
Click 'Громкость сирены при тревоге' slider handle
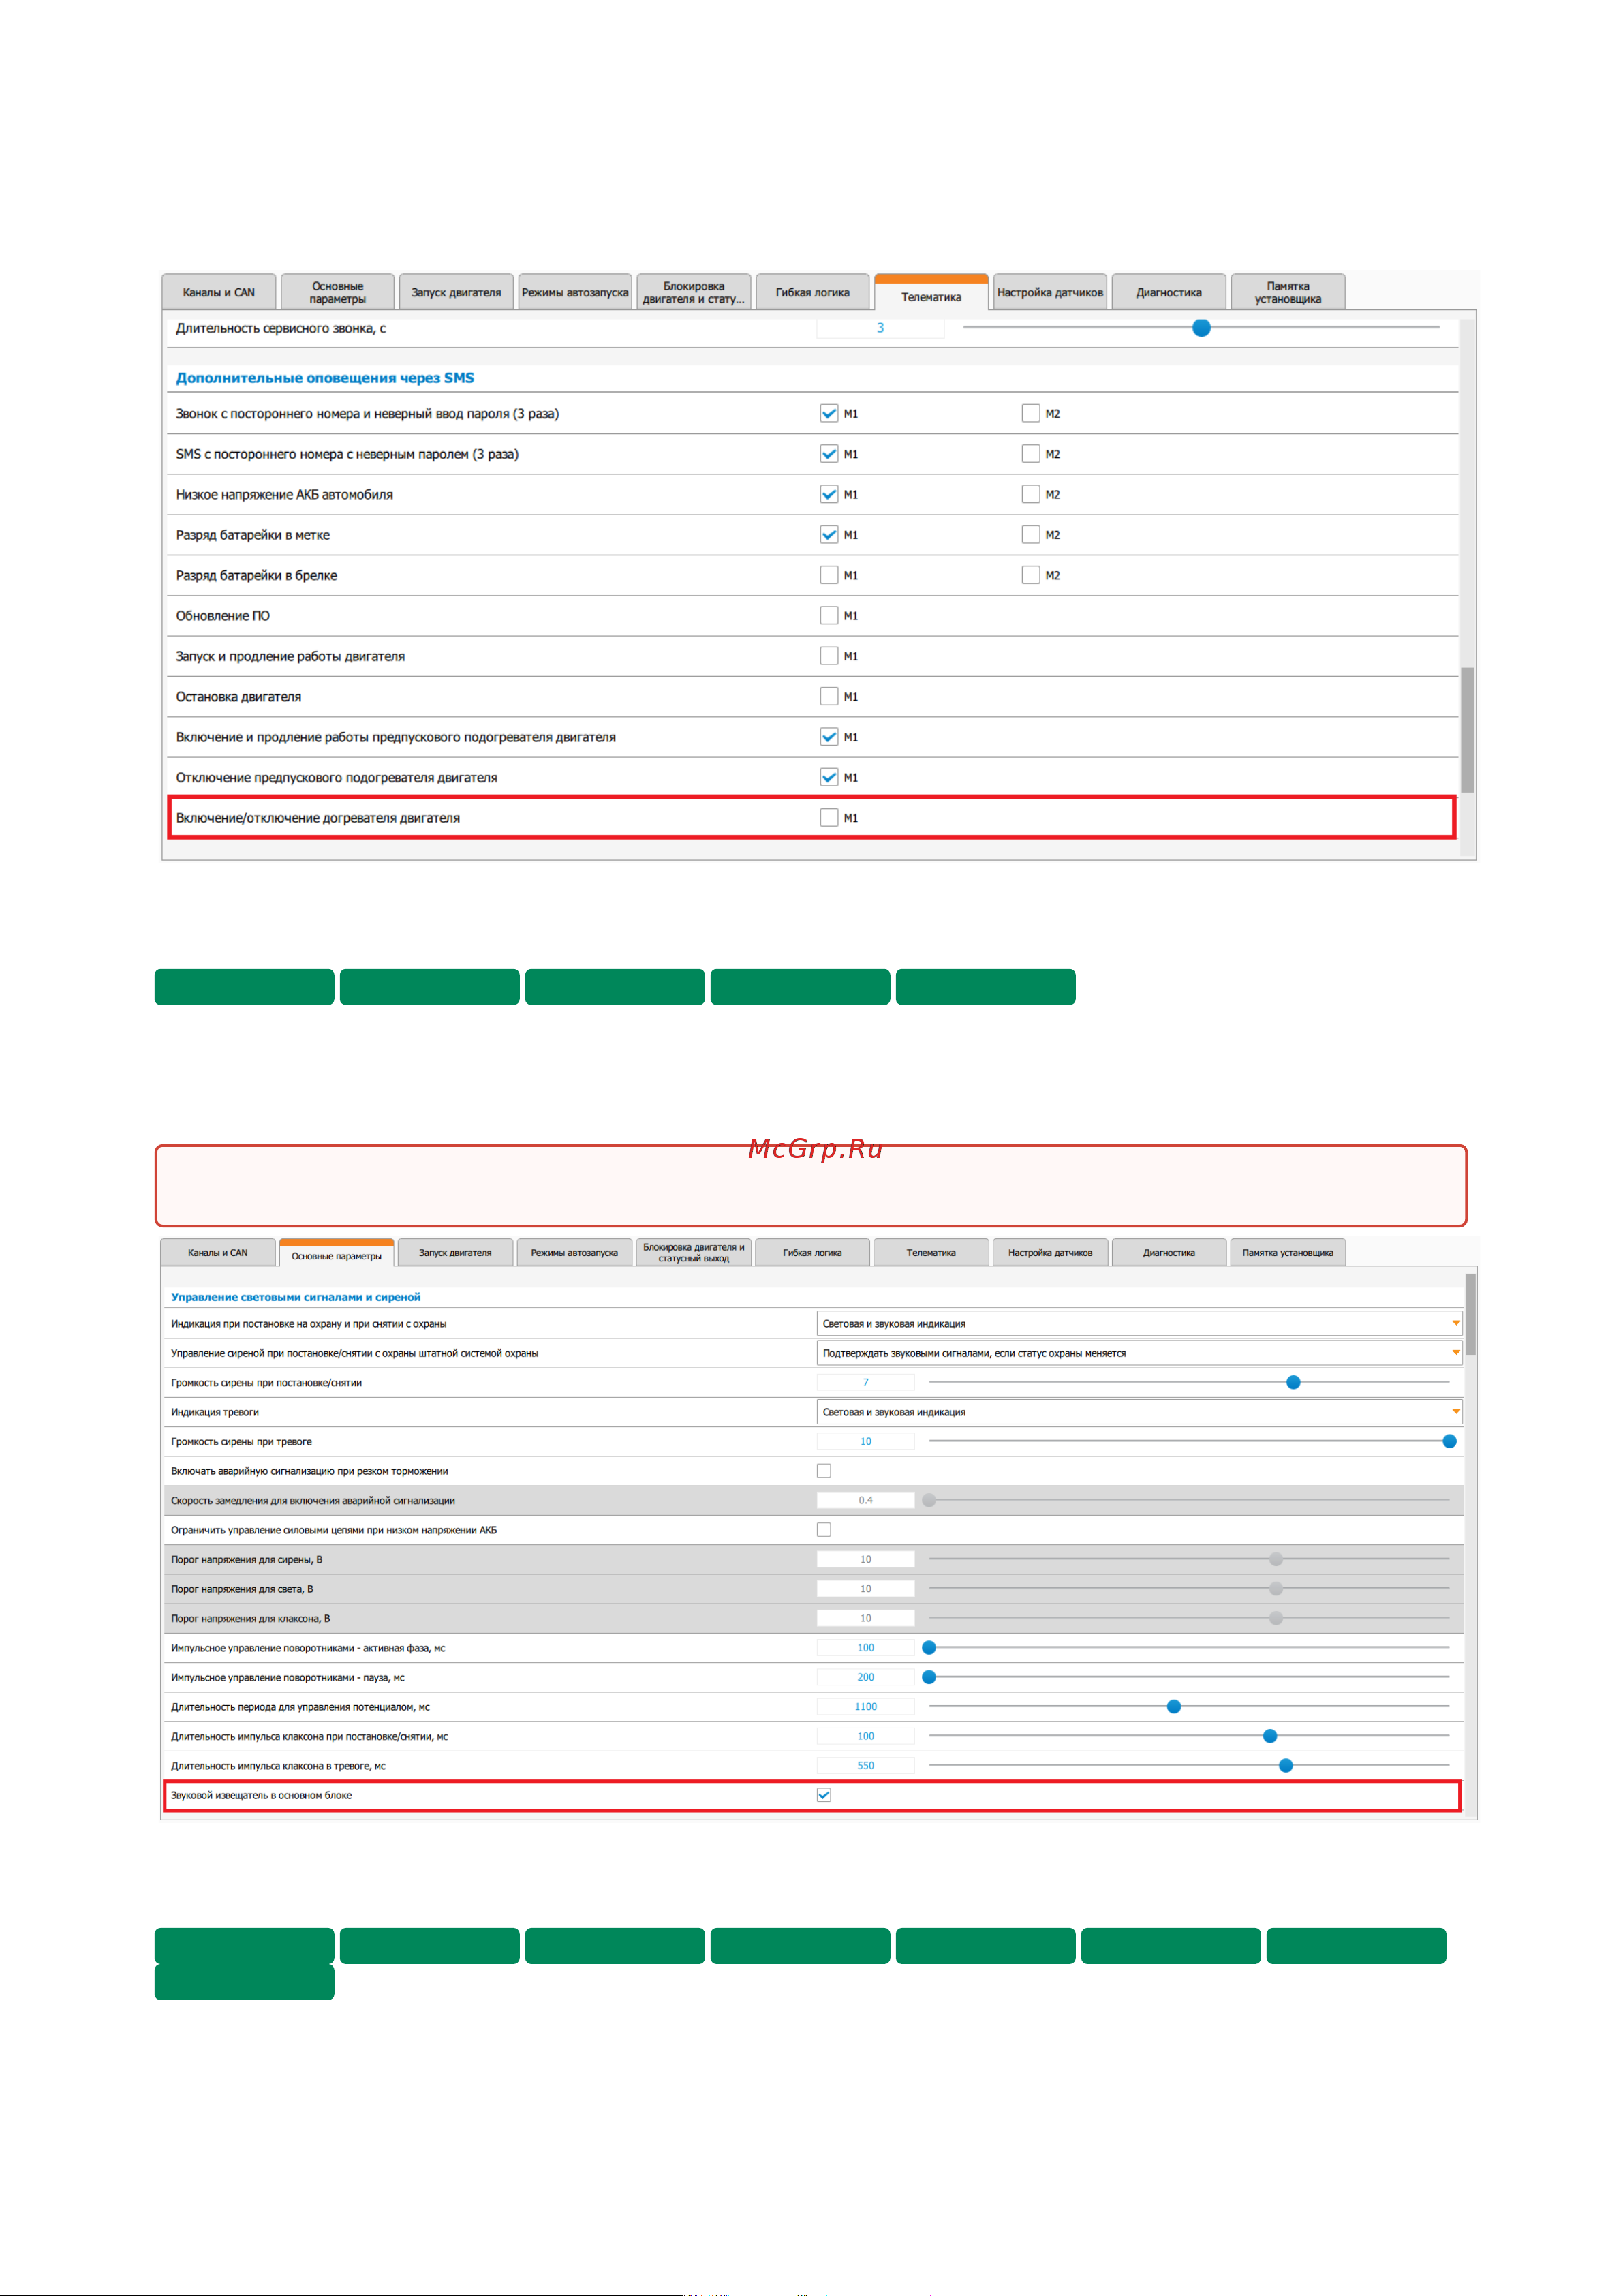pyautogui.click(x=1449, y=1441)
